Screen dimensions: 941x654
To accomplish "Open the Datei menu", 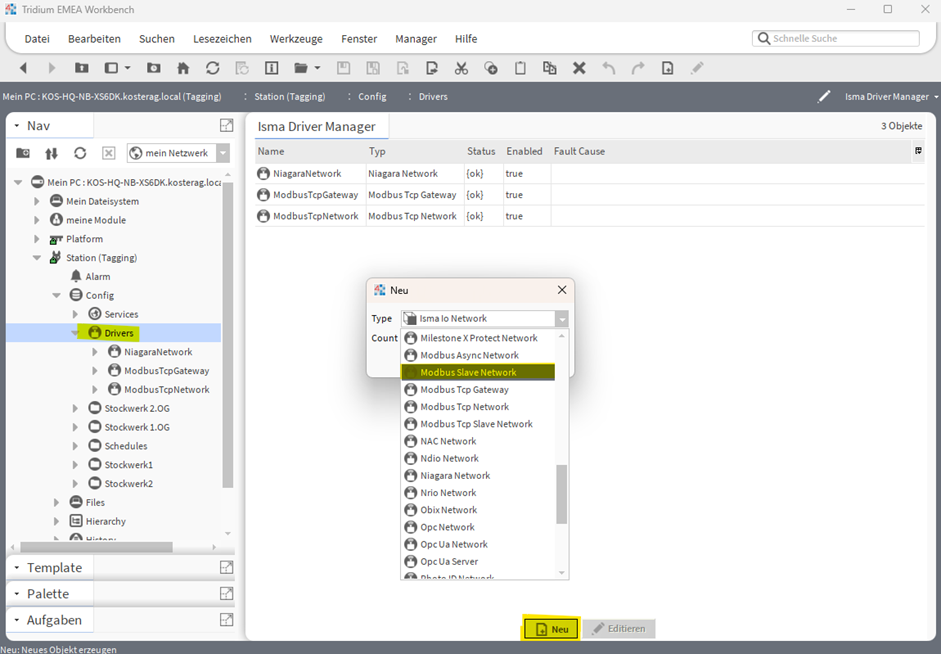I will [x=37, y=39].
